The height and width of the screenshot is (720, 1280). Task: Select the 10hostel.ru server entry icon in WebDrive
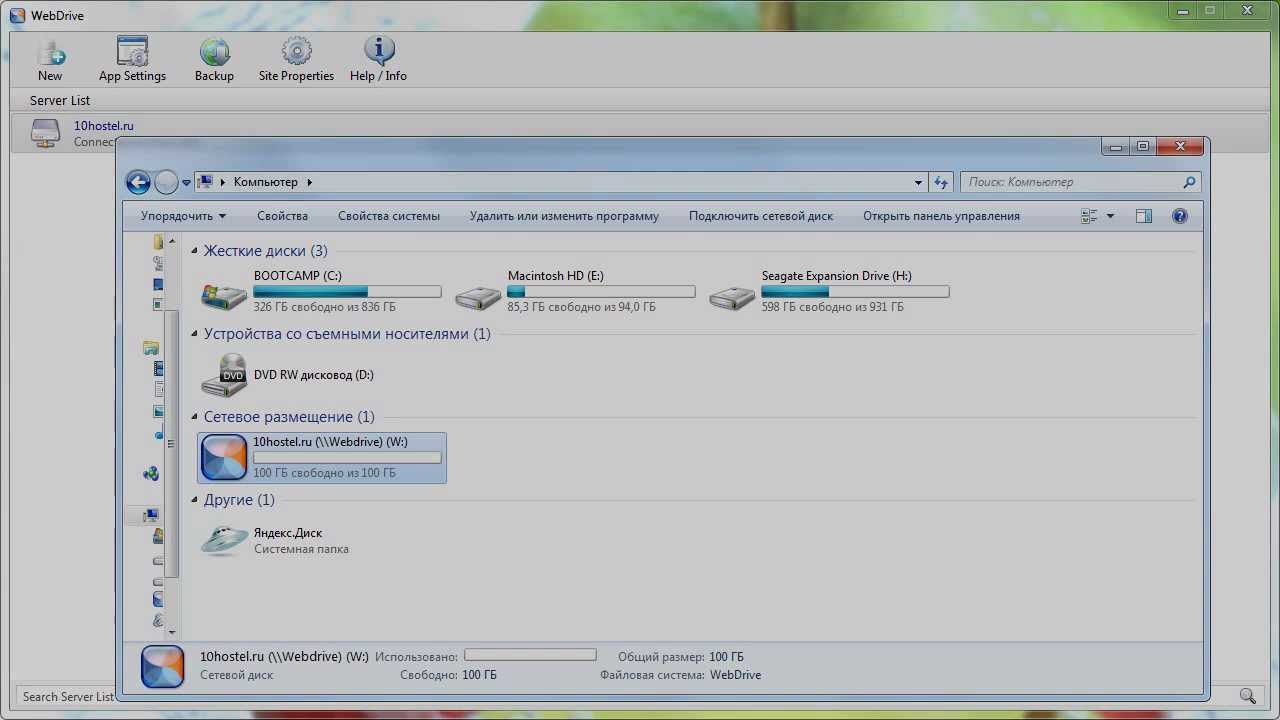tap(46, 133)
